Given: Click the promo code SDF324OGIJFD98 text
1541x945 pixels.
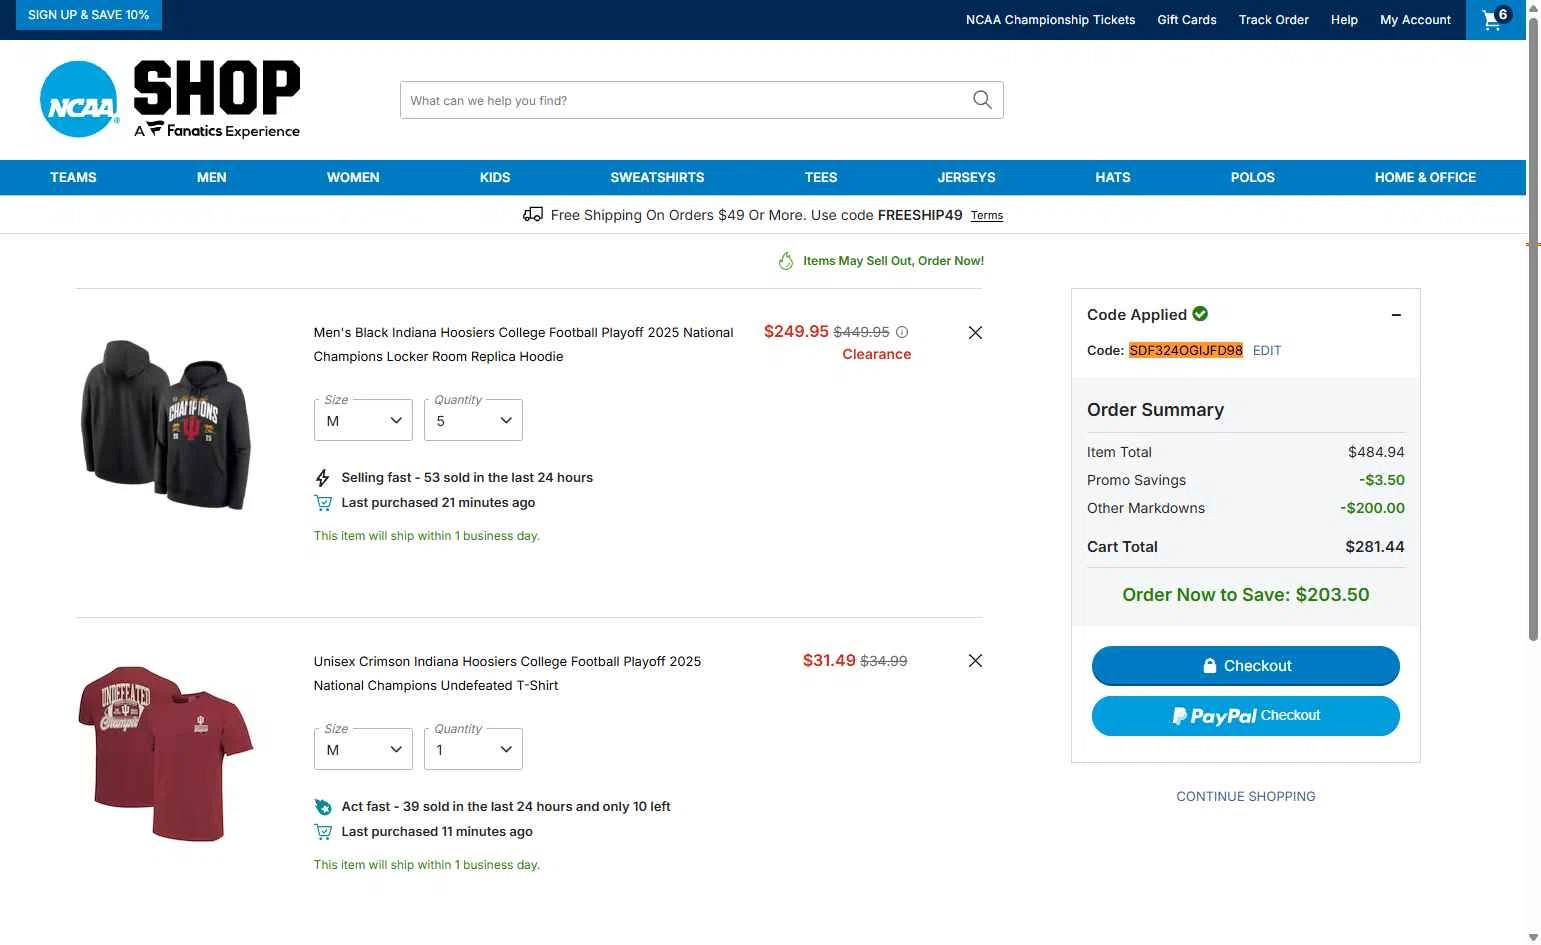Looking at the screenshot, I should (1185, 350).
